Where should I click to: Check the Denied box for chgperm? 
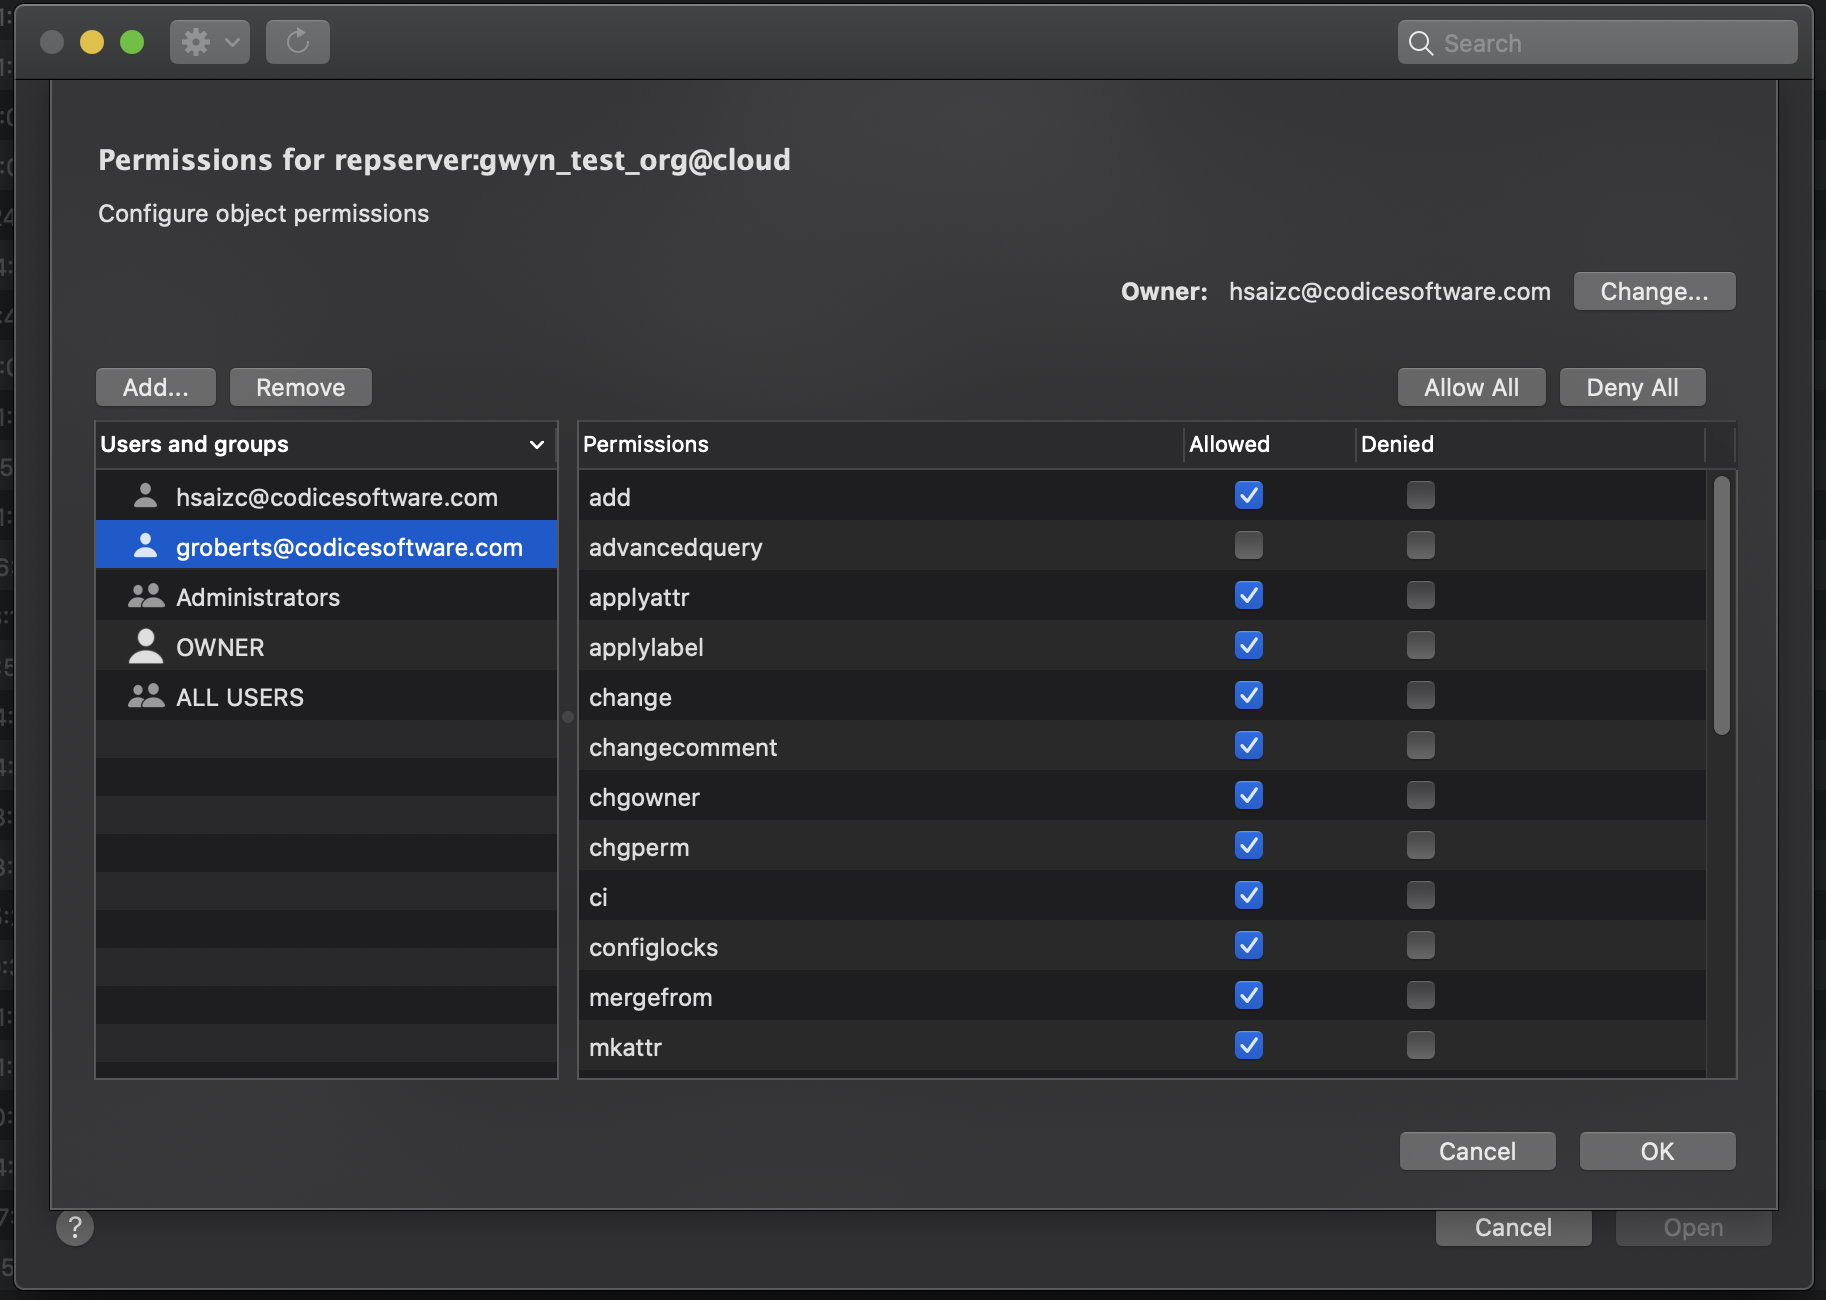pos(1421,845)
